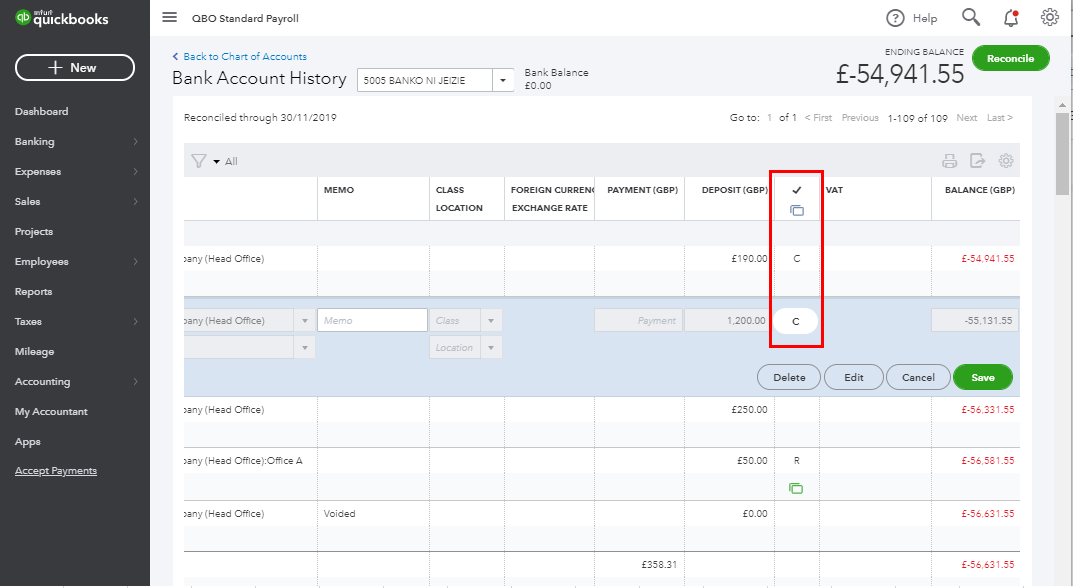Toggle the C reconcile status on the editing row
This screenshot has width=1073, height=588.
(x=796, y=320)
